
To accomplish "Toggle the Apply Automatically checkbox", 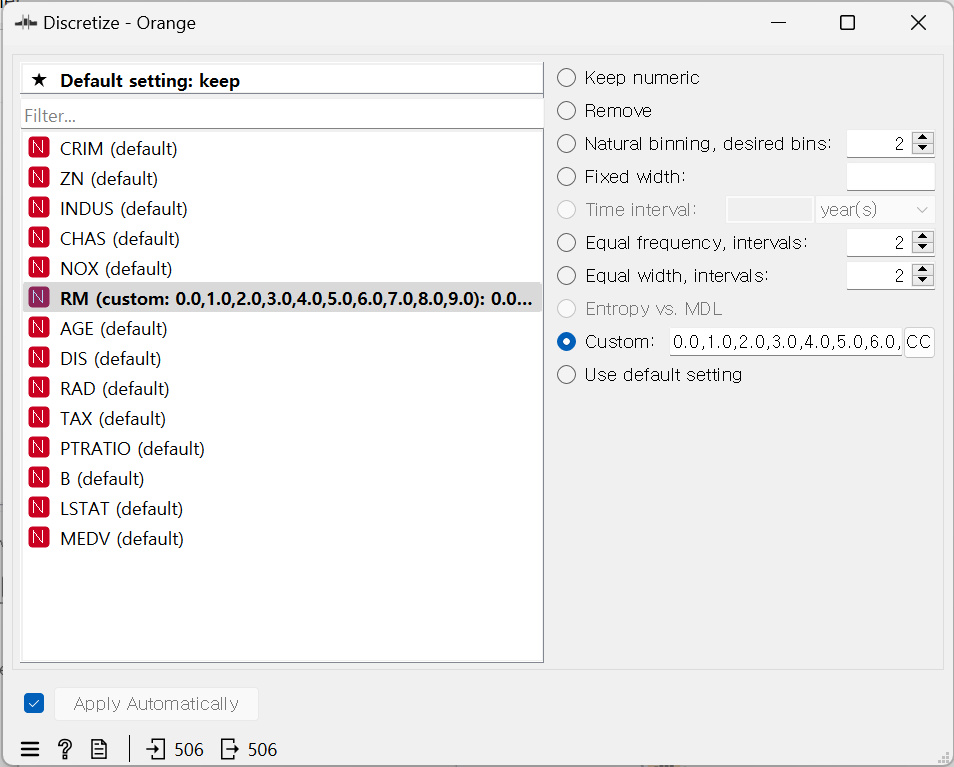I will [34, 703].
